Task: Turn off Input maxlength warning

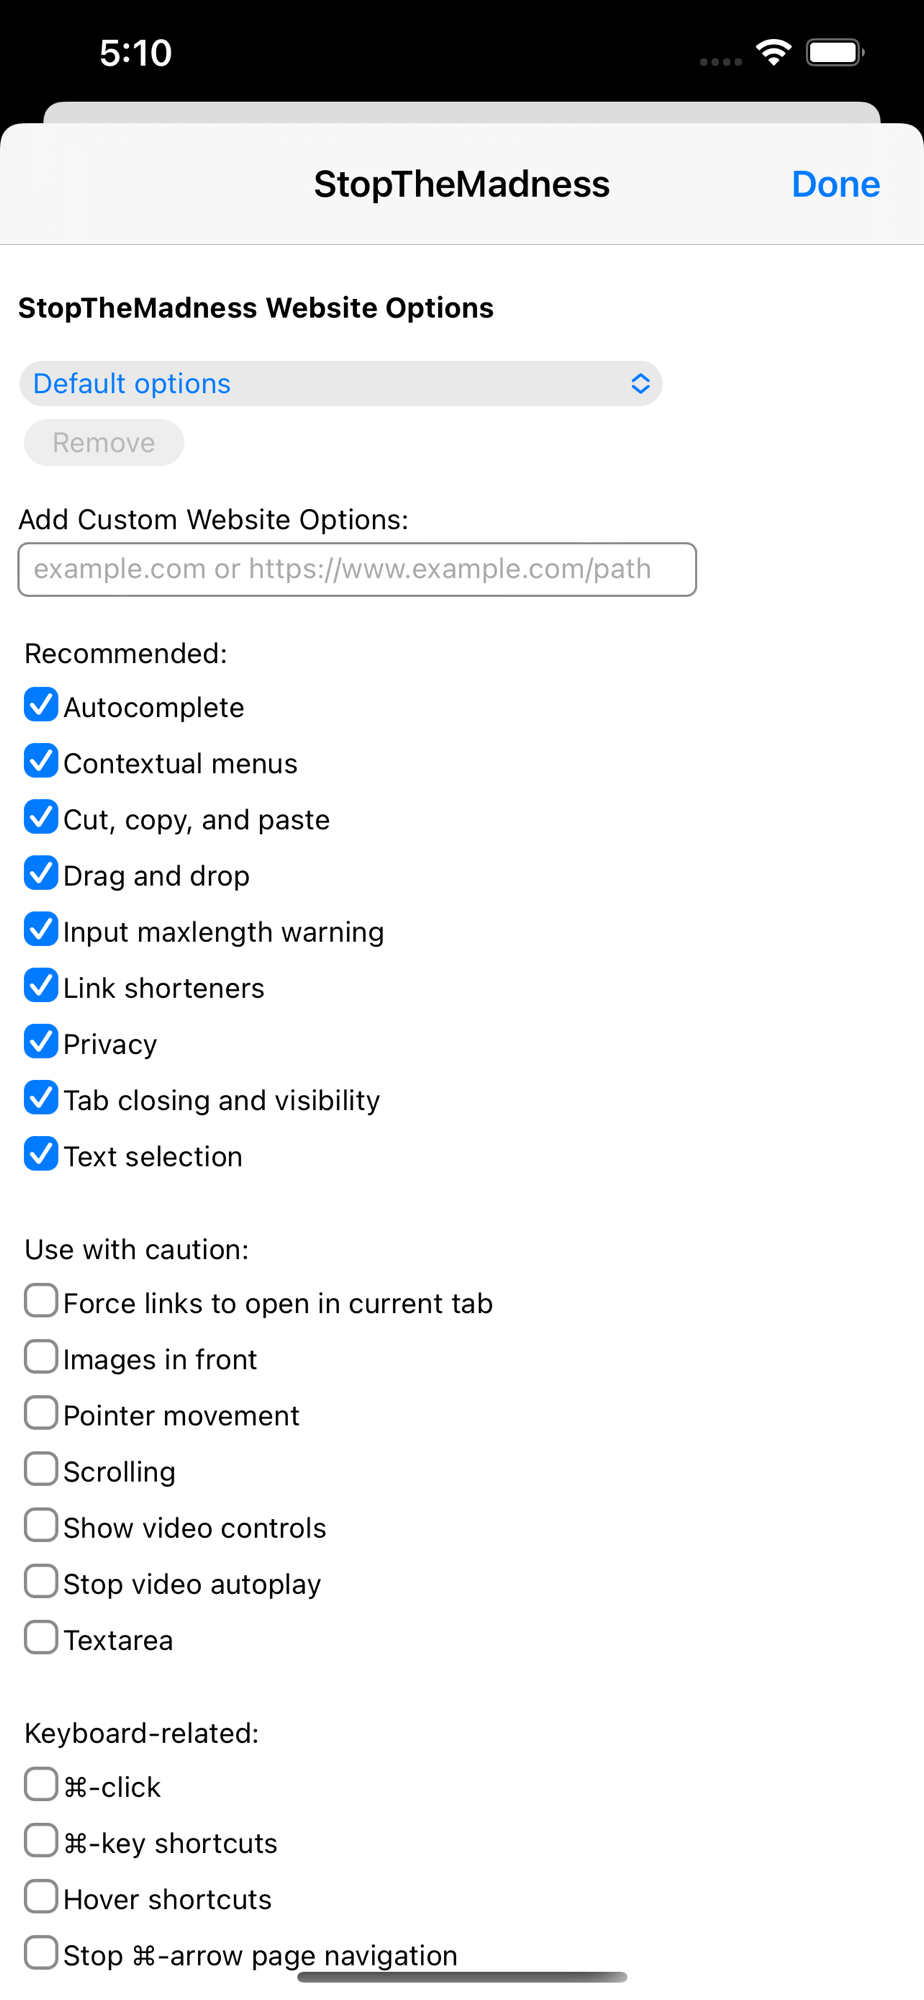Action: (x=41, y=929)
